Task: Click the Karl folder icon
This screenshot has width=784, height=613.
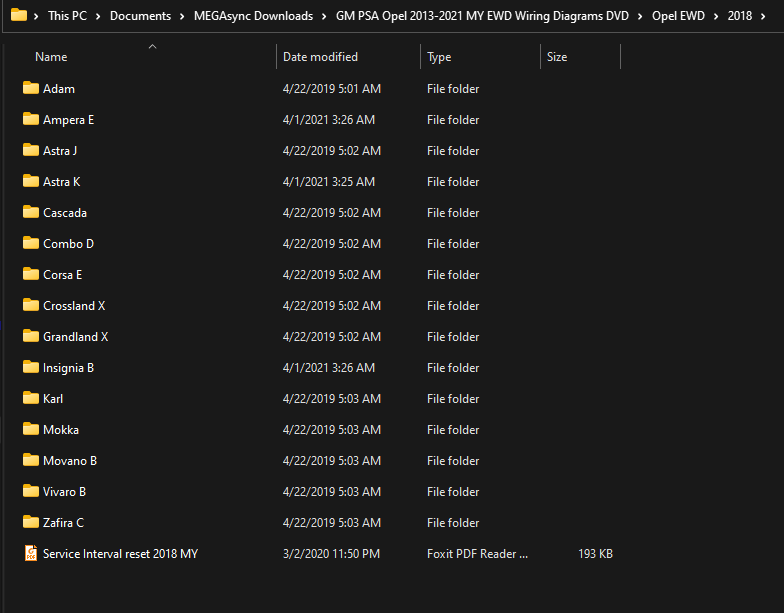Action: pos(30,398)
